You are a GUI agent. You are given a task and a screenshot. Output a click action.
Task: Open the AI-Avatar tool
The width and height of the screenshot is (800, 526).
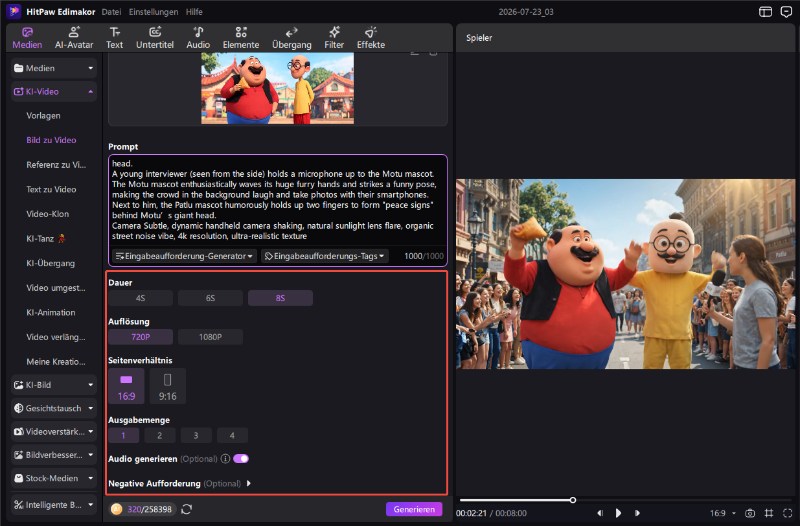[x=74, y=38]
